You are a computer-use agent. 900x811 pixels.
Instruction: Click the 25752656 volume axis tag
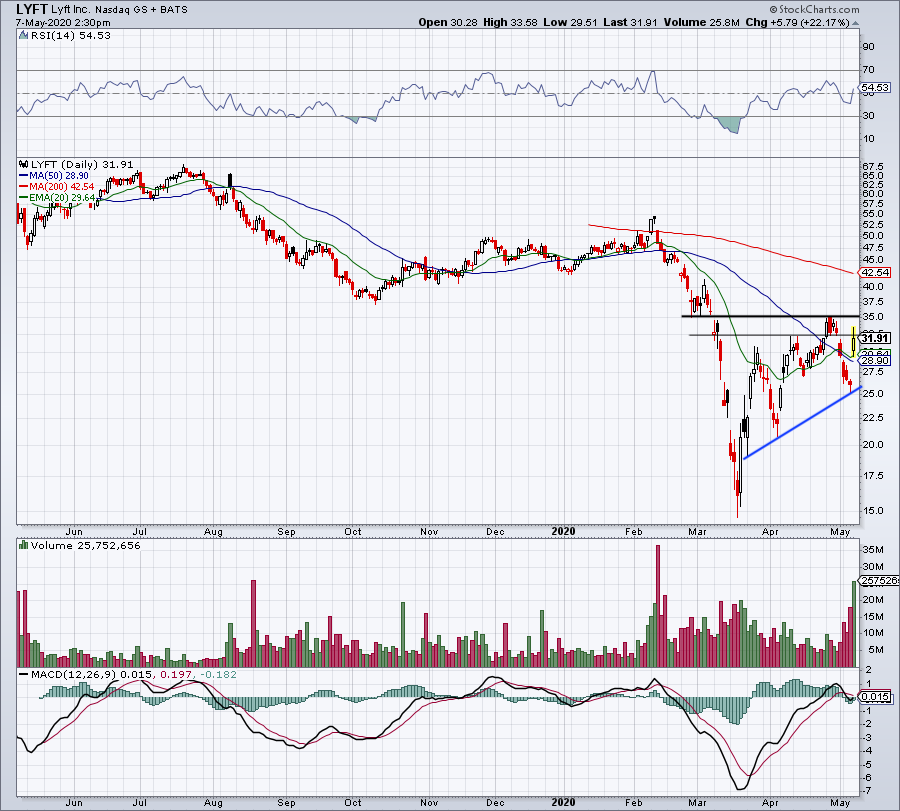coord(879,581)
